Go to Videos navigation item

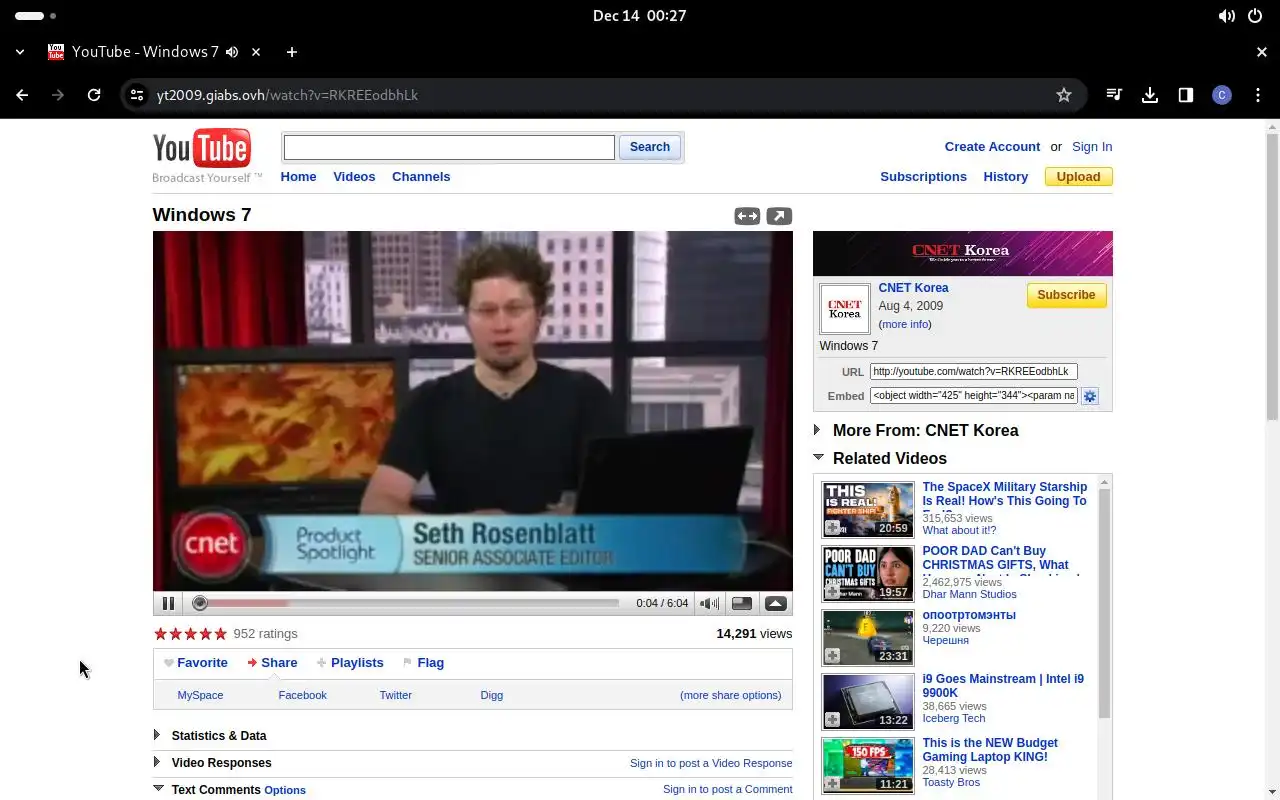pyautogui.click(x=354, y=176)
